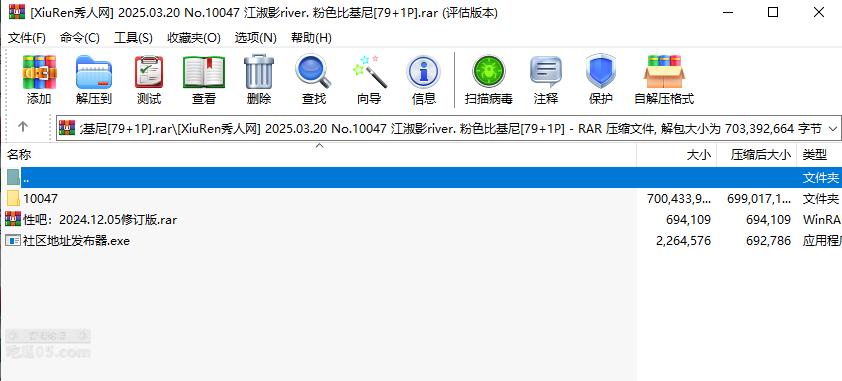Open the 文件(F) menu

pos(27,38)
